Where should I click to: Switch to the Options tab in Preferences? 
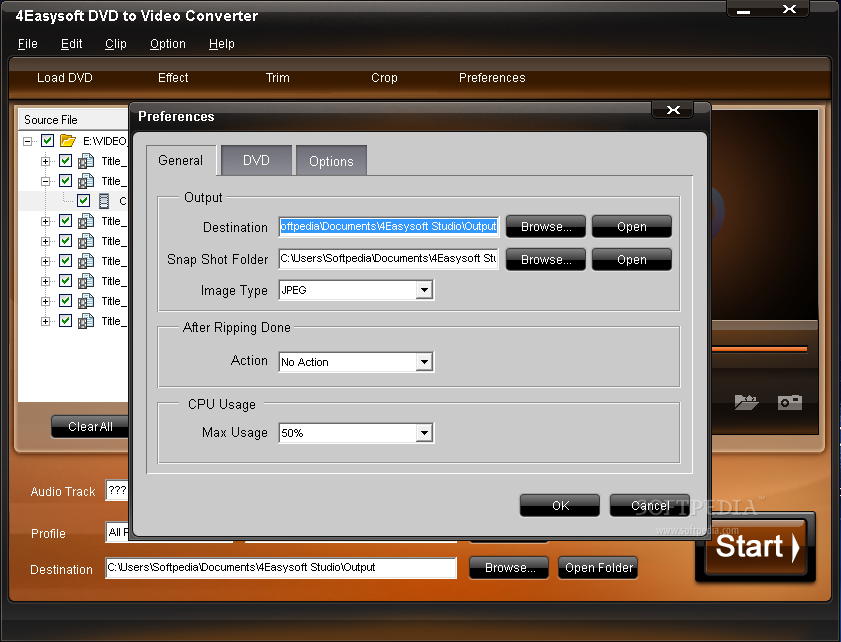point(331,161)
